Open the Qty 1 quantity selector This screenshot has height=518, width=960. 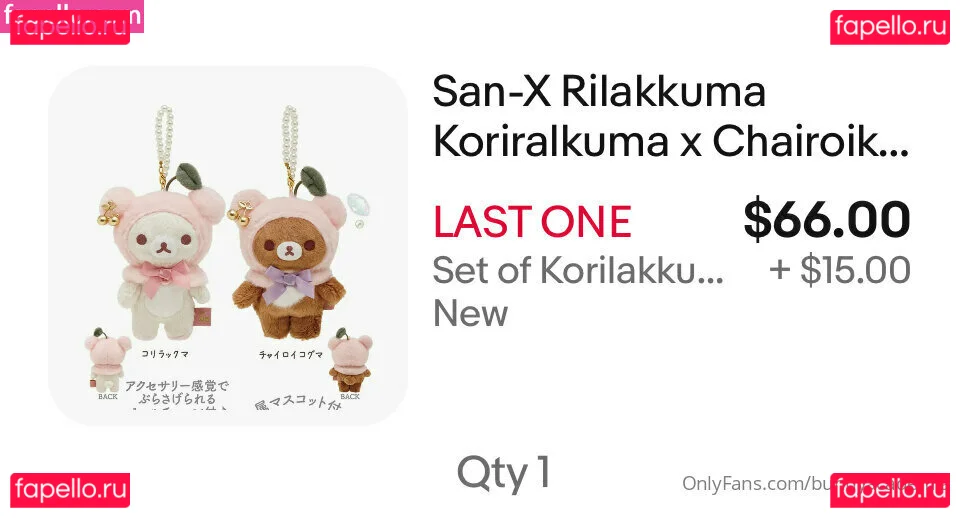[504, 473]
